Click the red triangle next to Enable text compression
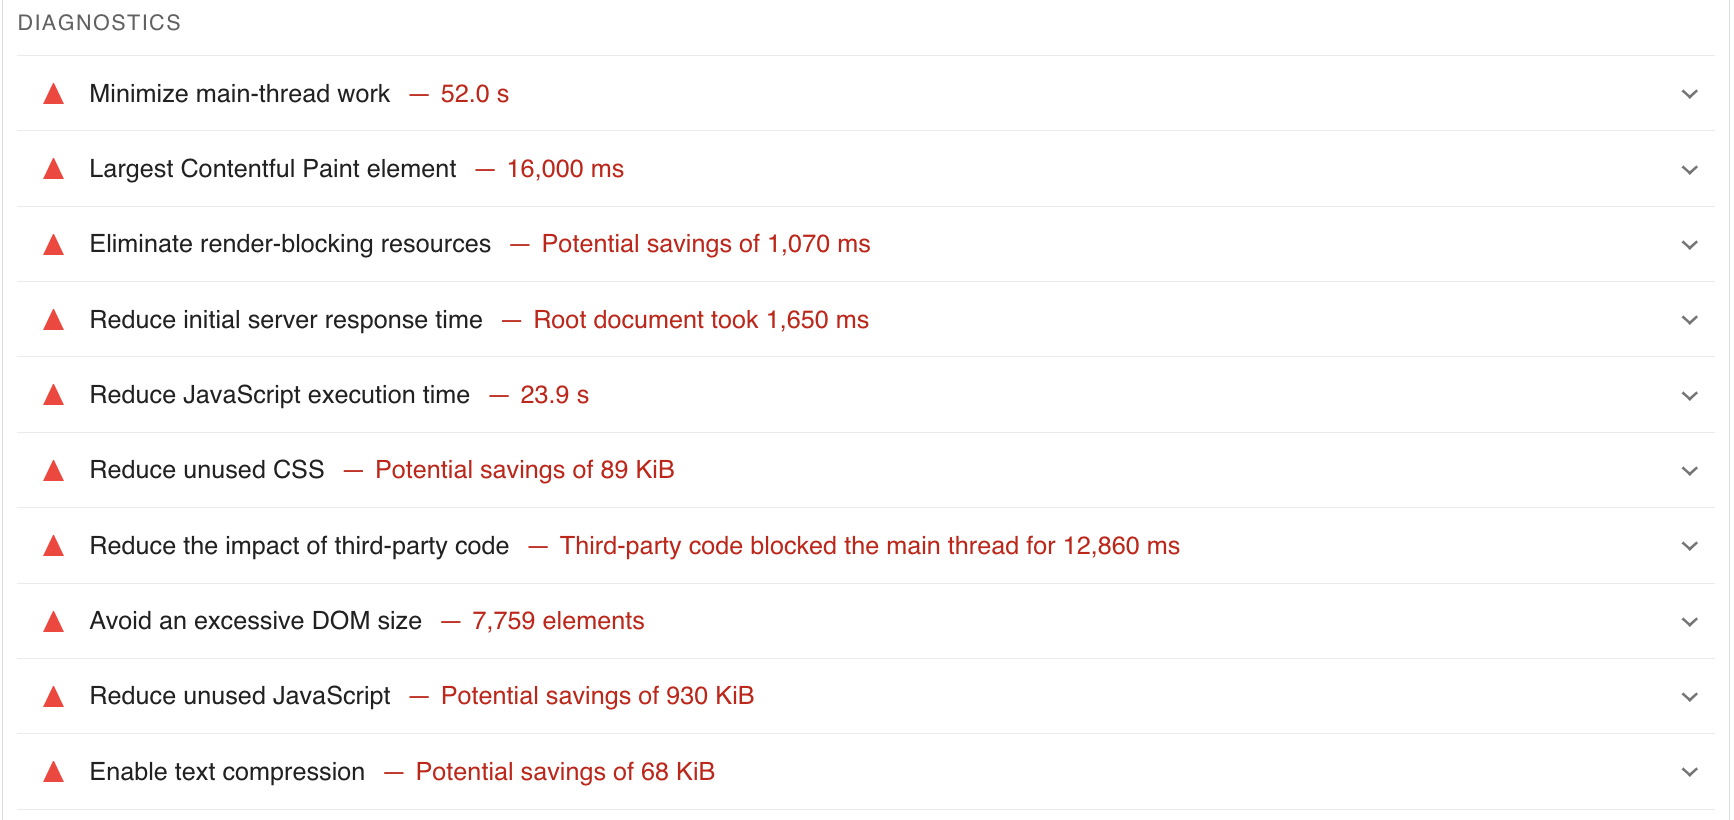The height and width of the screenshot is (820, 1734). tap(53, 771)
